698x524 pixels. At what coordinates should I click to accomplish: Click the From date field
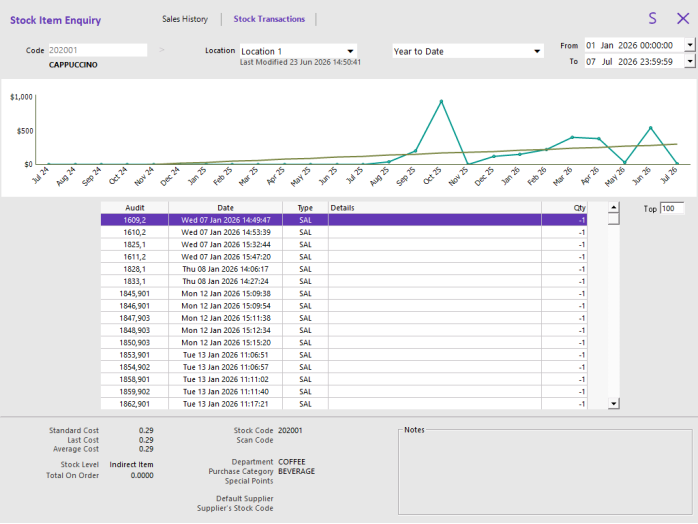[634, 45]
